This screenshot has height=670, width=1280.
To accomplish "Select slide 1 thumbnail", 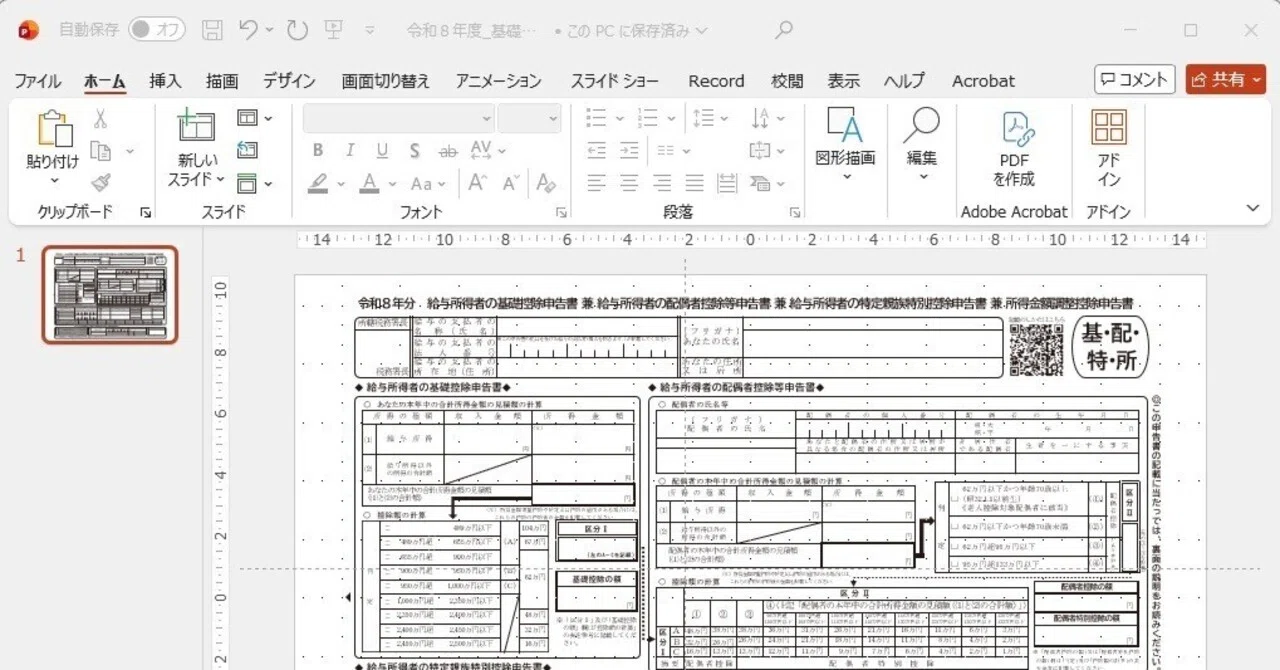I will click(110, 295).
